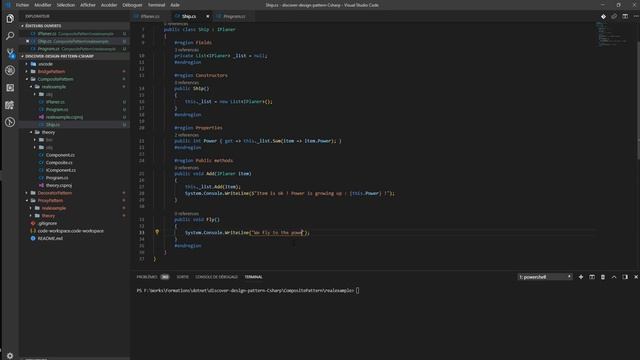Open the Search view in activity bar

click(10, 36)
